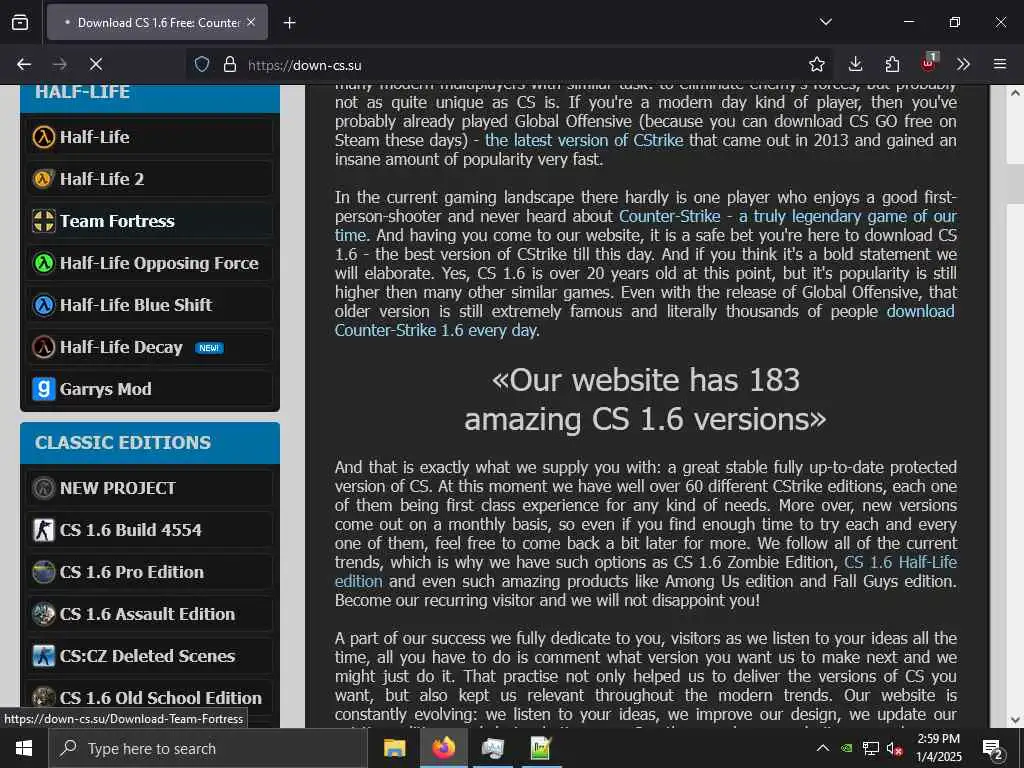Click the page scrollbar up arrow

click(1015, 93)
